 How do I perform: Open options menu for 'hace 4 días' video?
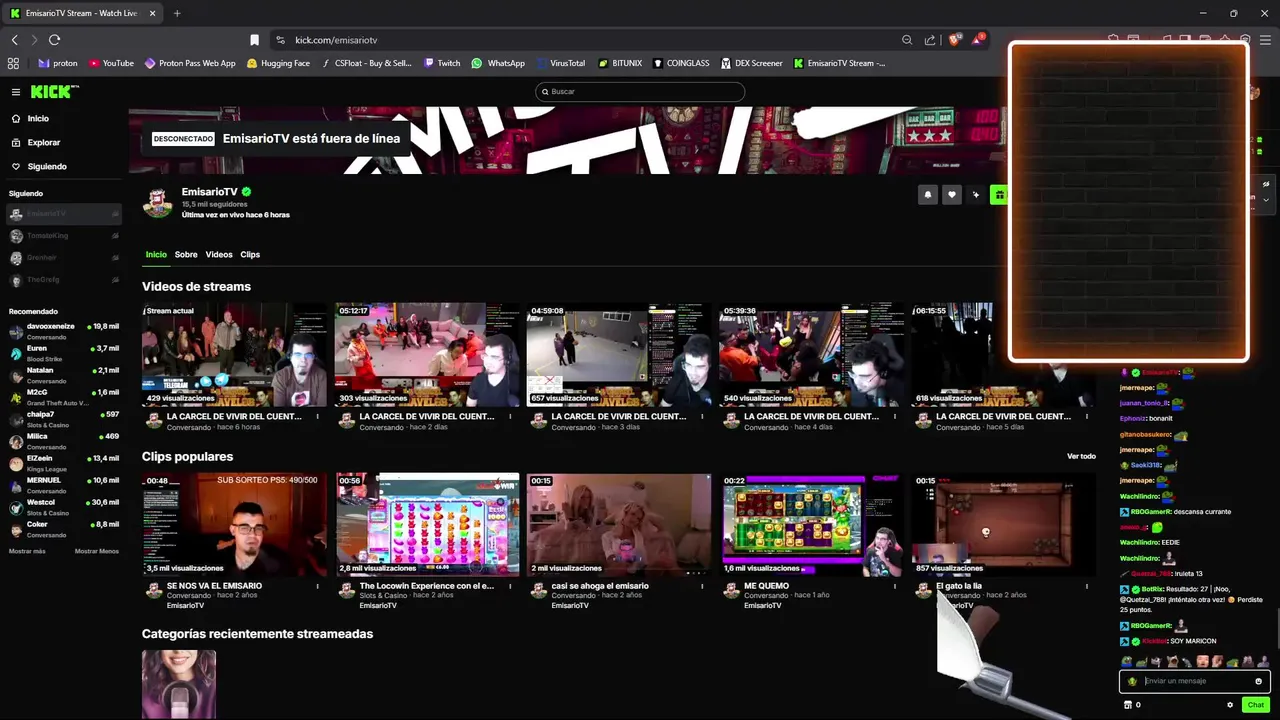click(x=895, y=416)
